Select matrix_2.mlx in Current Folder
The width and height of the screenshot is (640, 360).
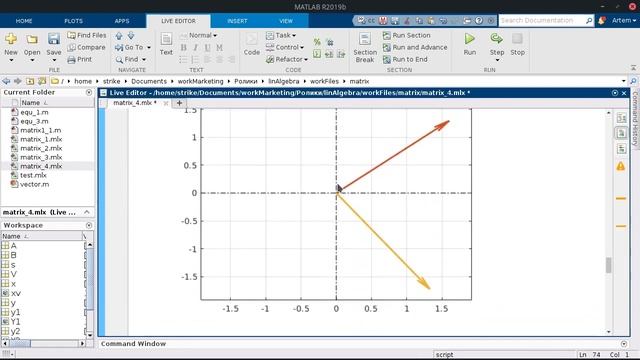[x=41, y=148]
